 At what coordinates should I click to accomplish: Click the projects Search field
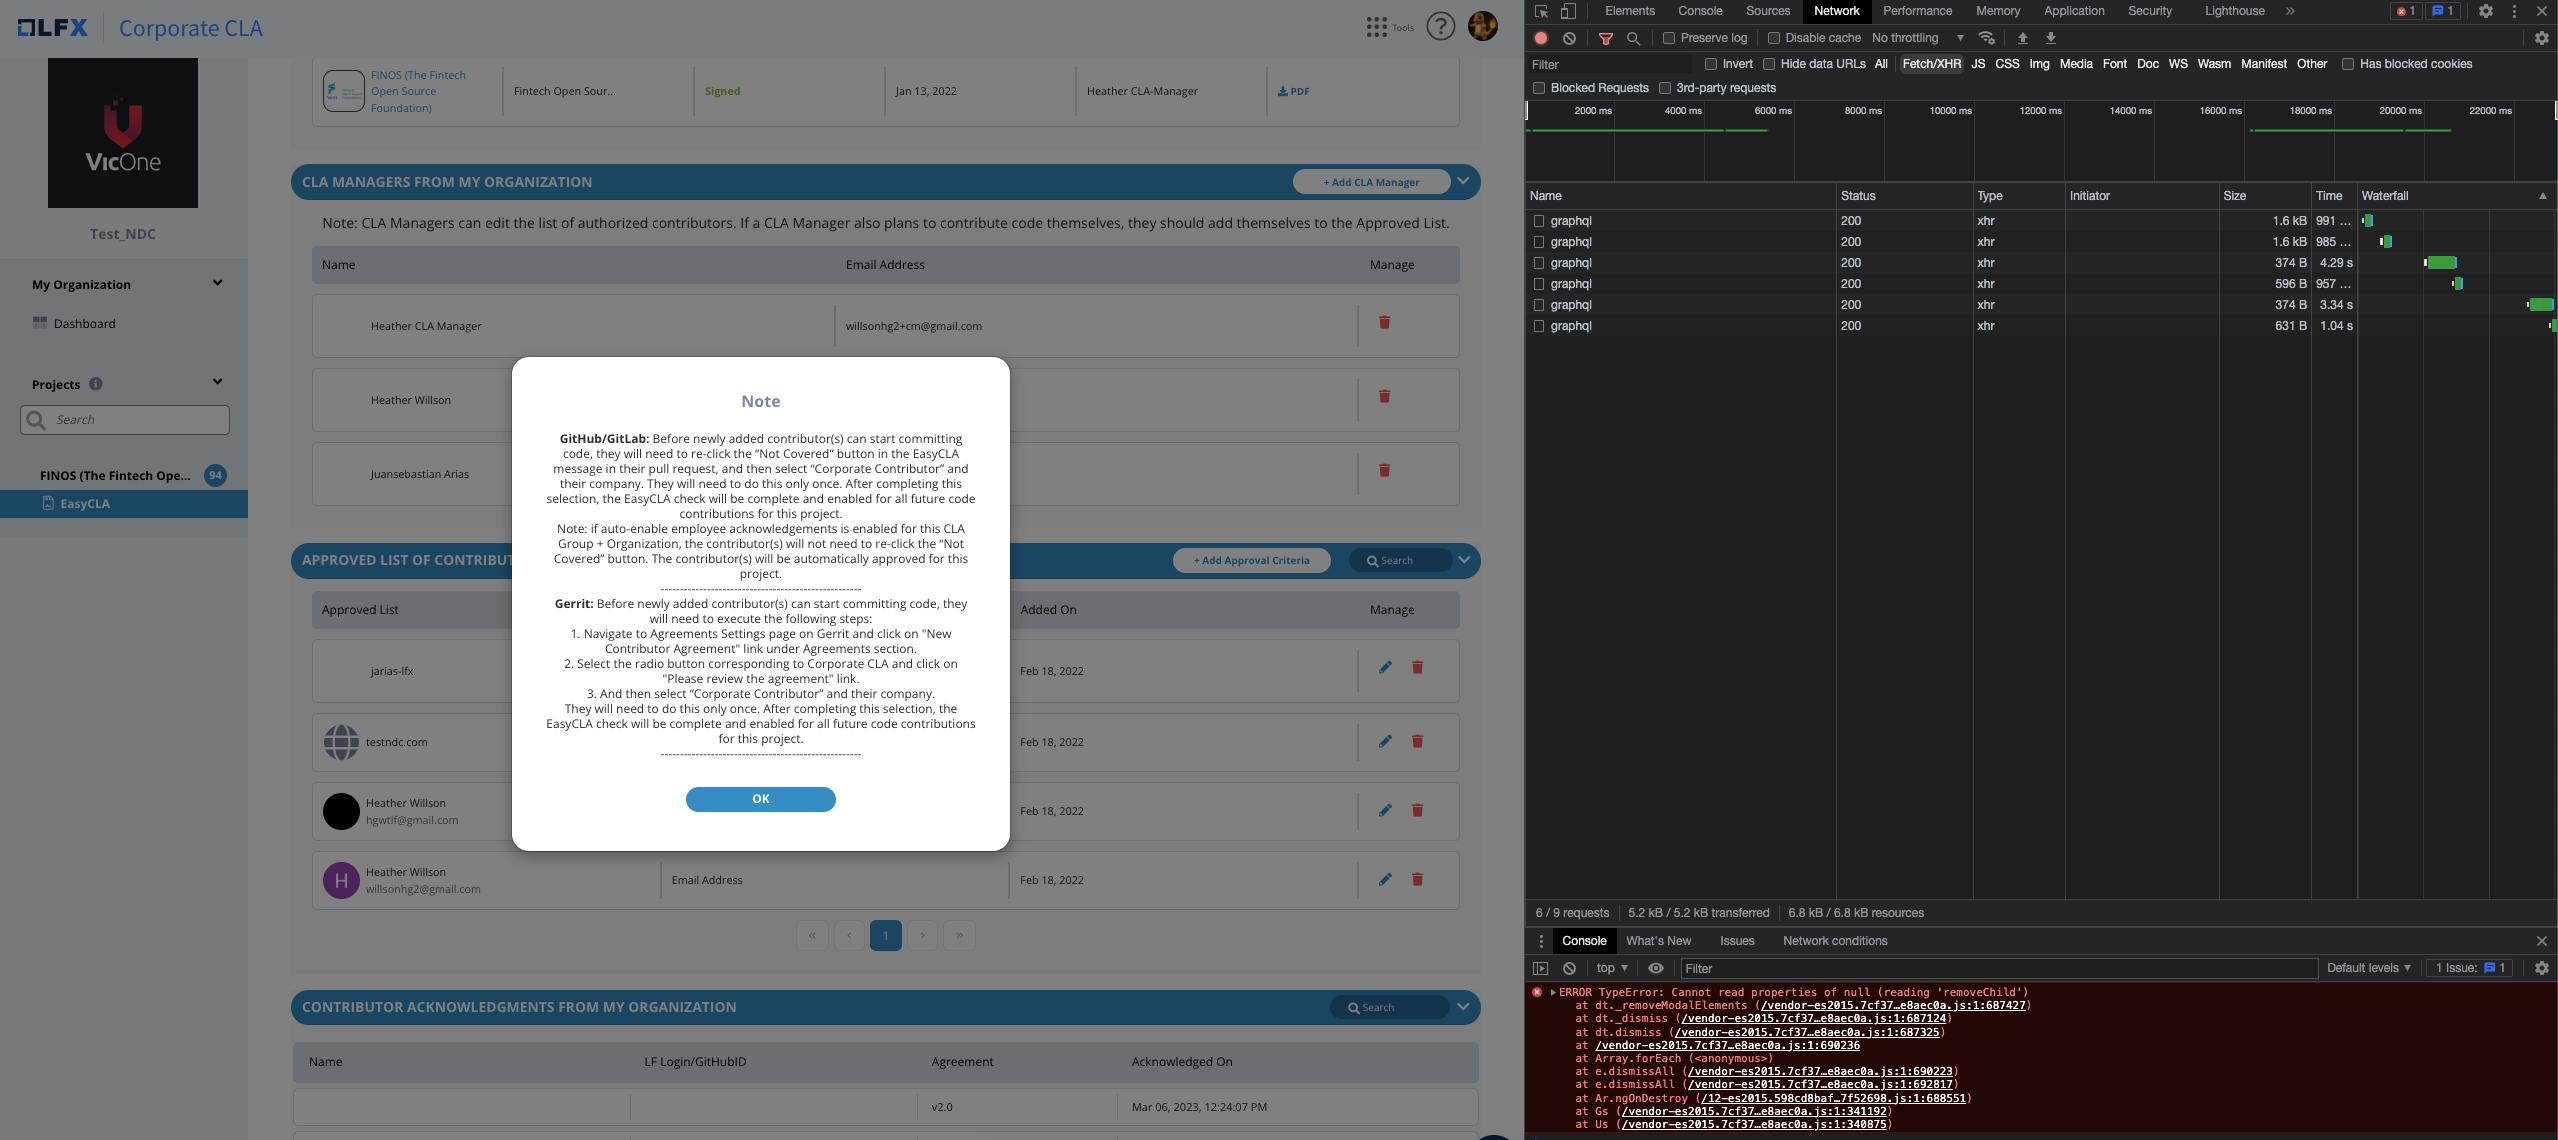(x=124, y=419)
